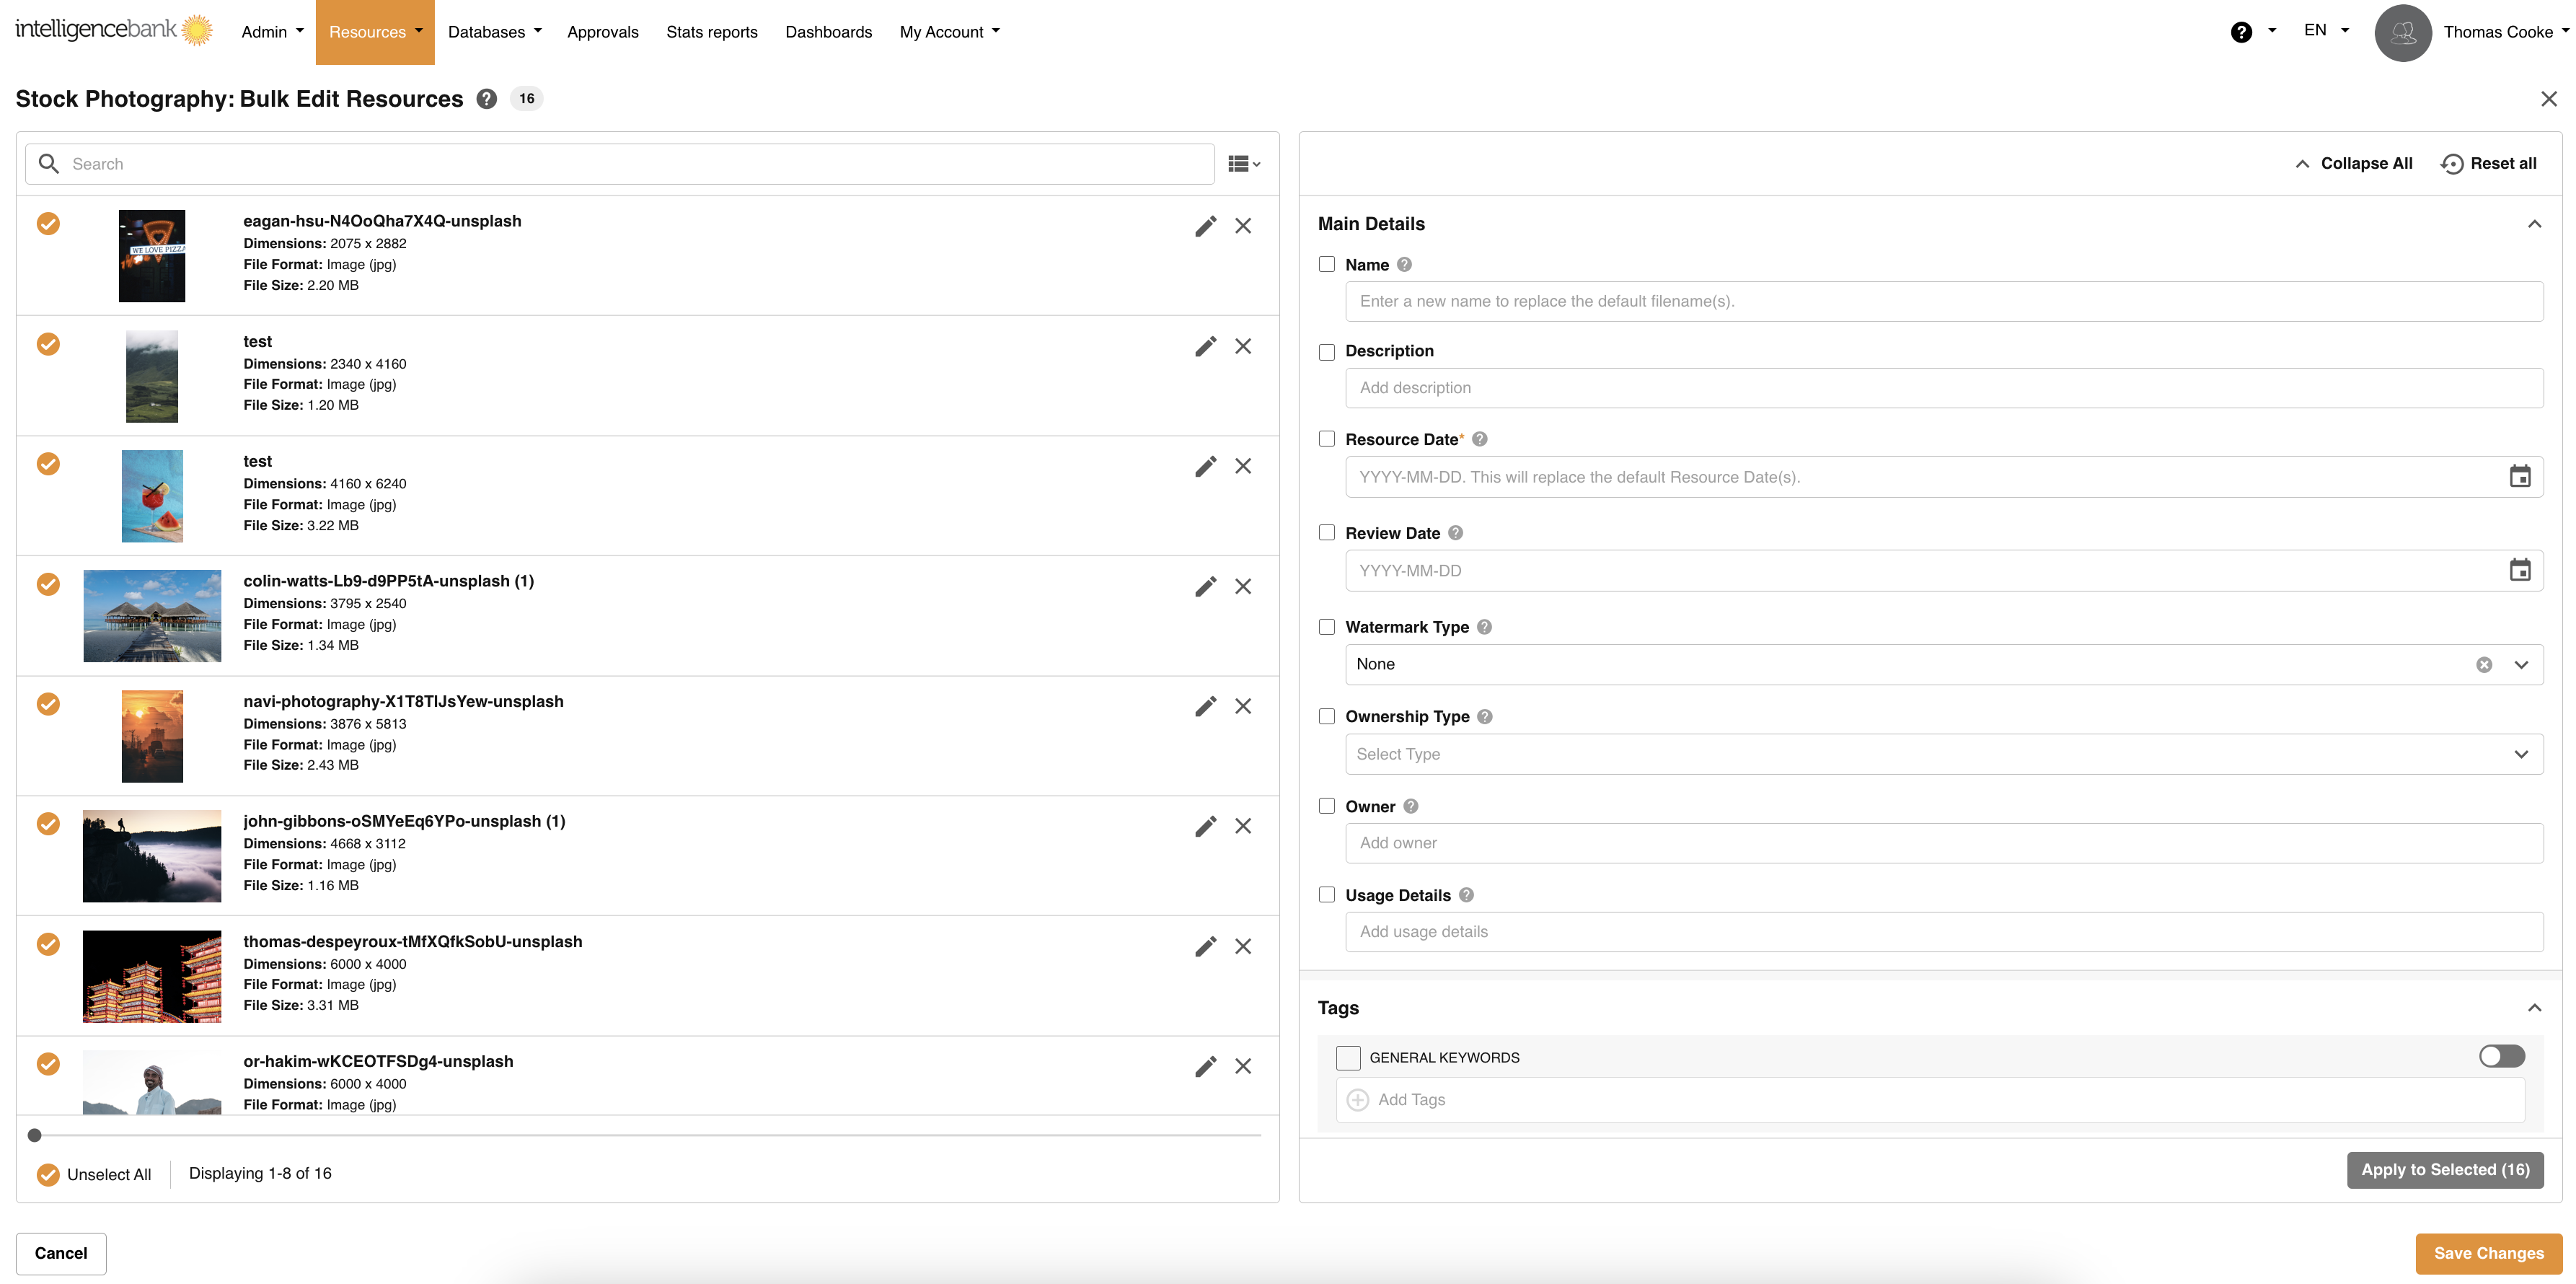This screenshot has height=1284, width=2576.
Task: Remove the first test image from the list
Action: [1243, 346]
